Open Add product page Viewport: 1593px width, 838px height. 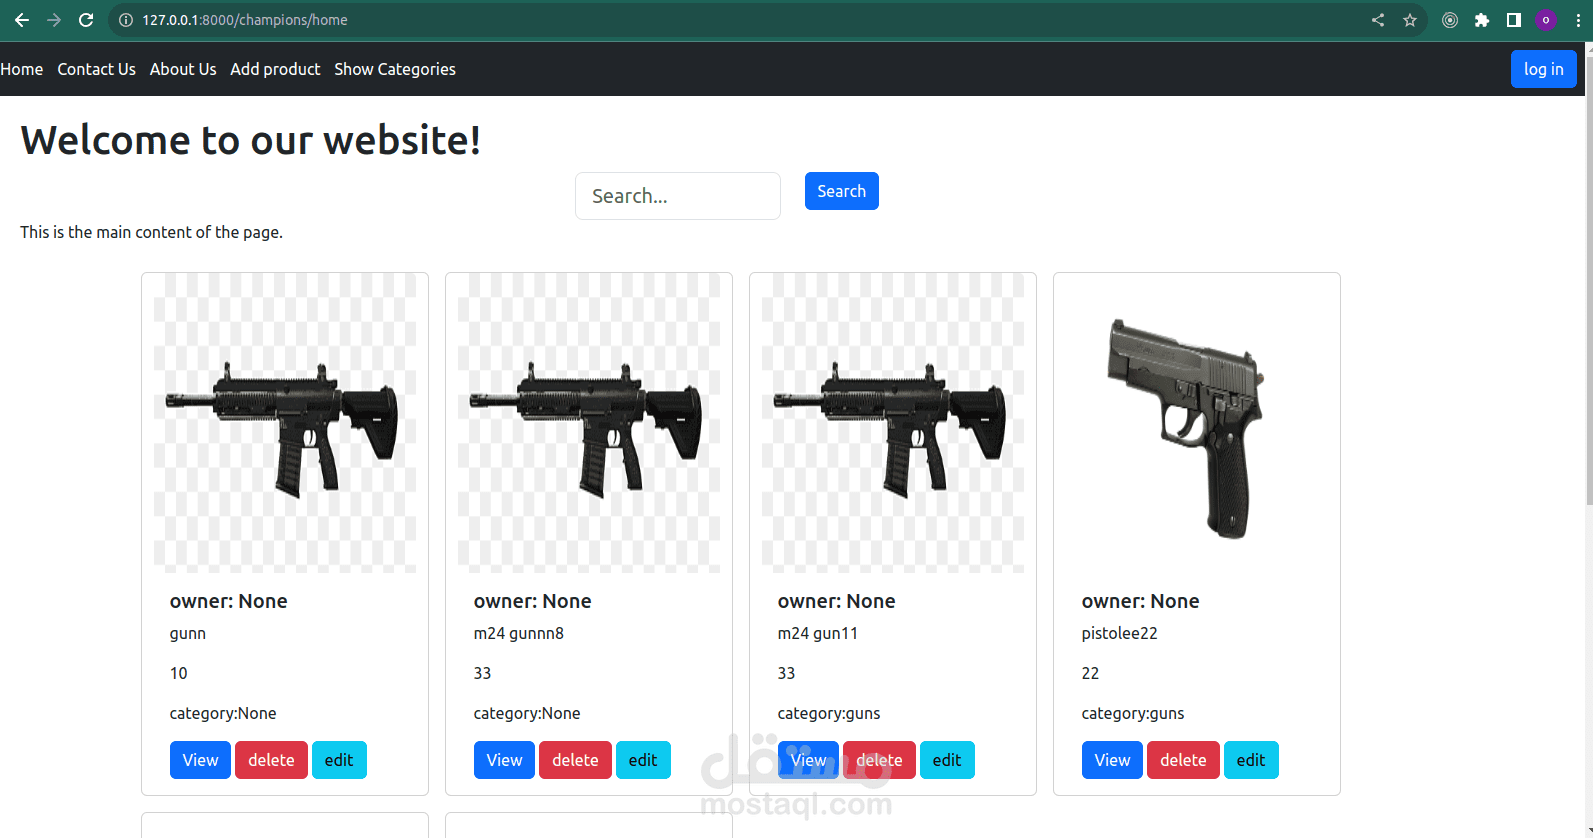pos(275,69)
